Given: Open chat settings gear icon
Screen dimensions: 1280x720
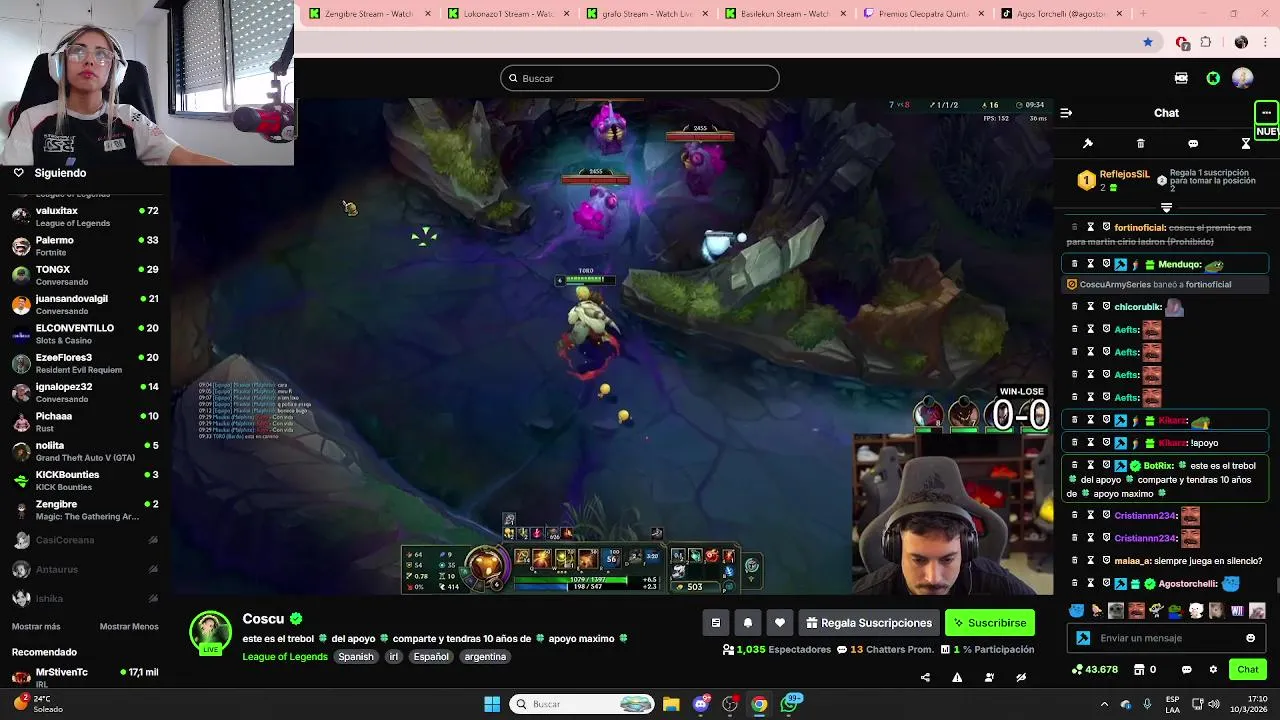Looking at the screenshot, I should point(1213,670).
